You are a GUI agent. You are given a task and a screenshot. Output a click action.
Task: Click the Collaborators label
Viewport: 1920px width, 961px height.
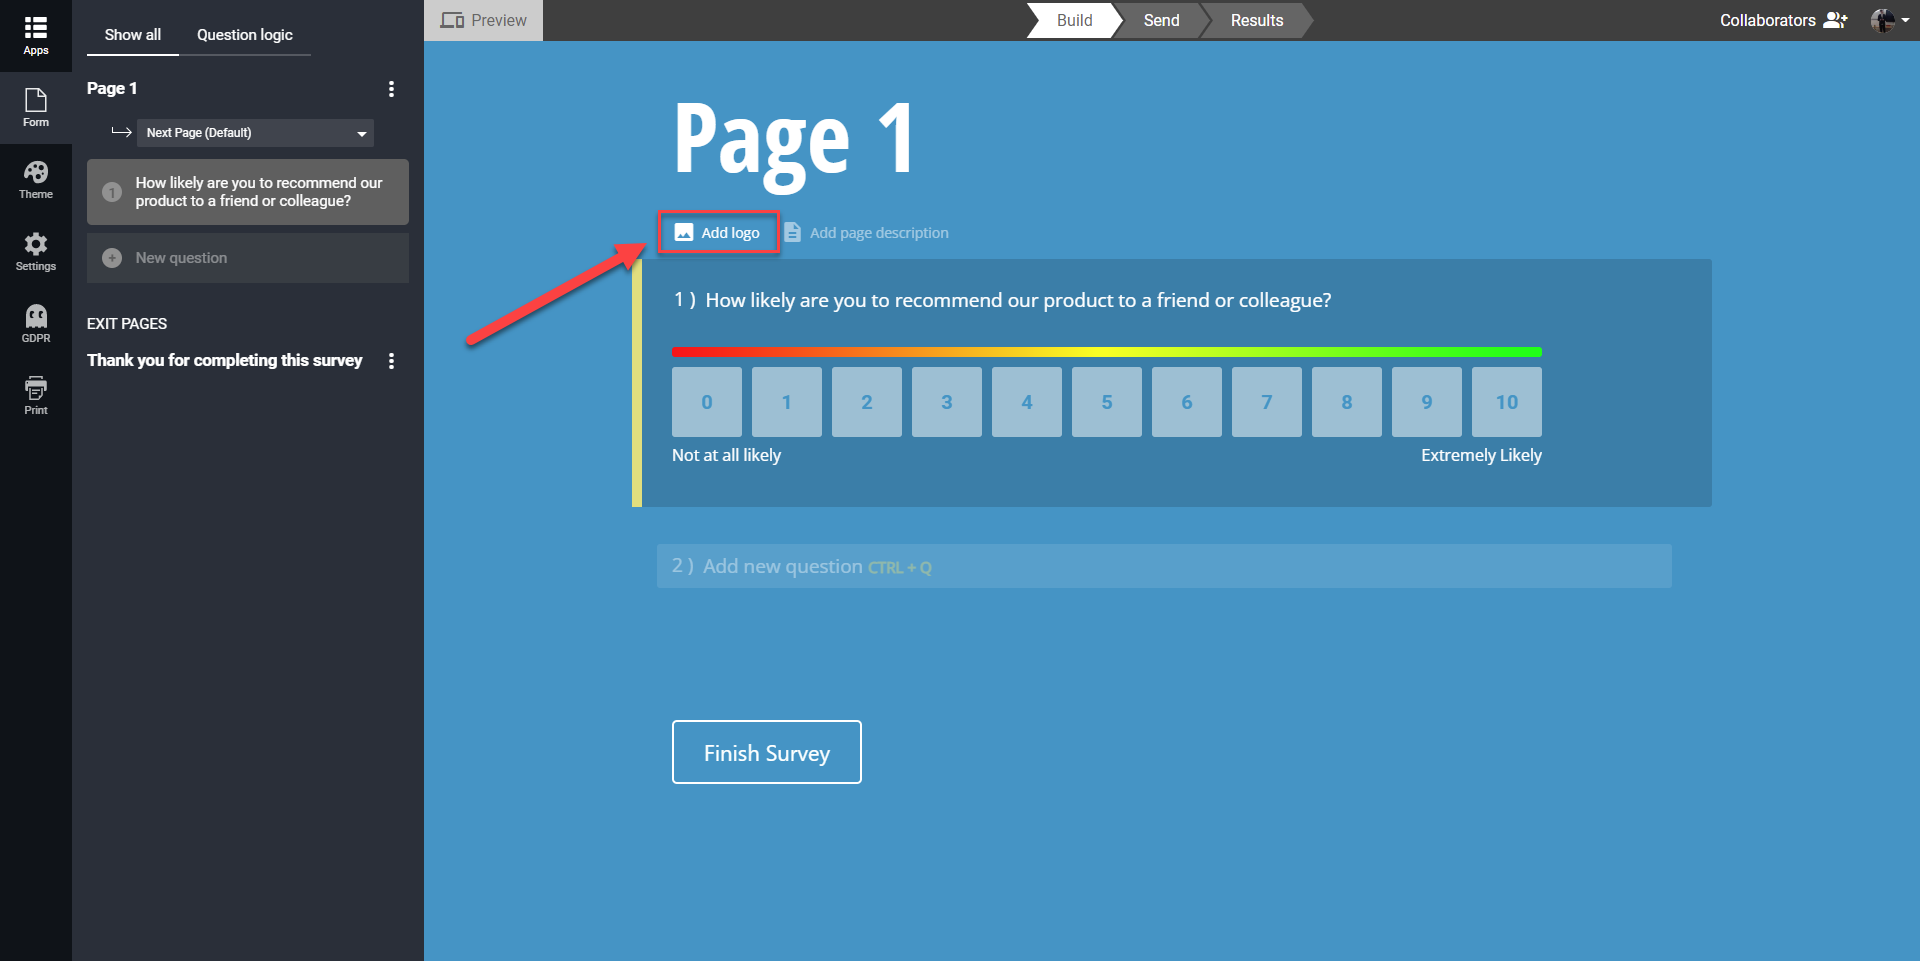(x=1767, y=20)
